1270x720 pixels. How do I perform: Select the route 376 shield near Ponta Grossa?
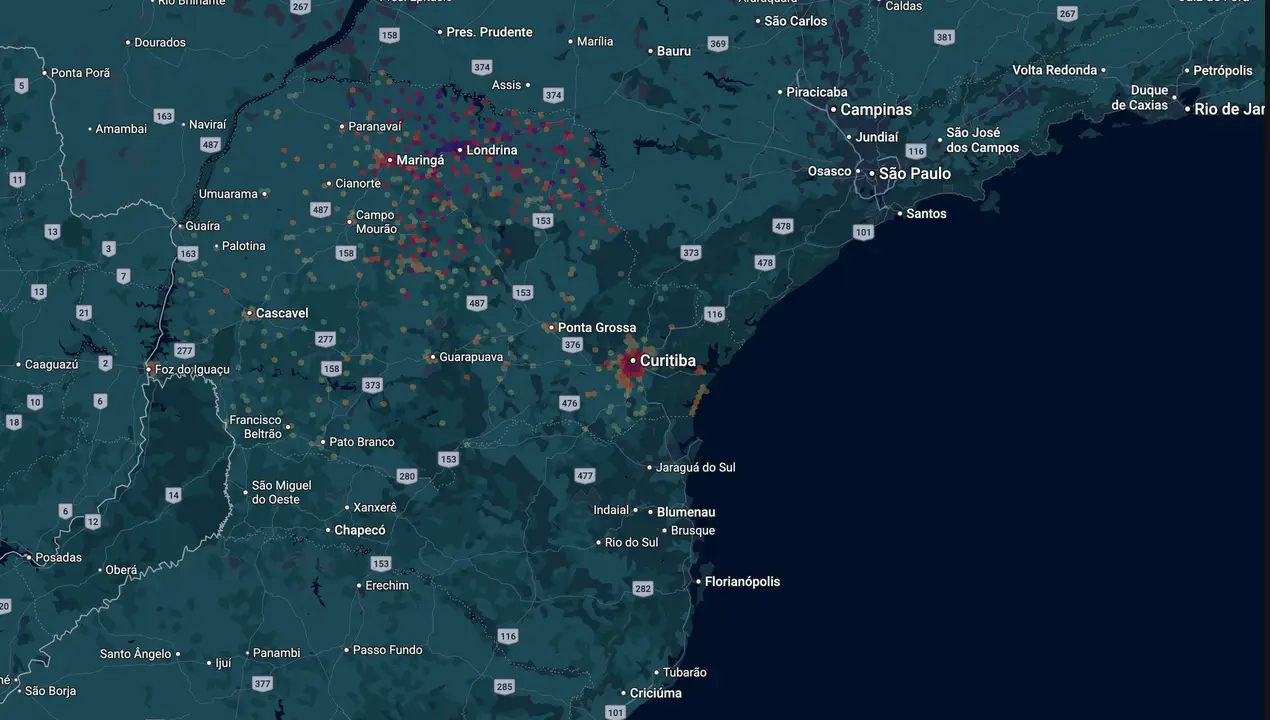(572, 345)
